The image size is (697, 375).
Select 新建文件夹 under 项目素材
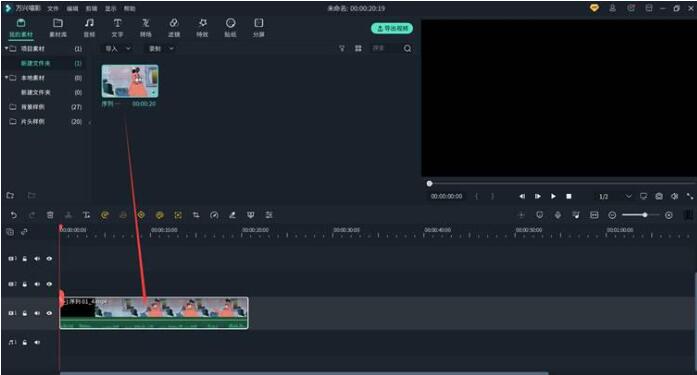(36, 63)
